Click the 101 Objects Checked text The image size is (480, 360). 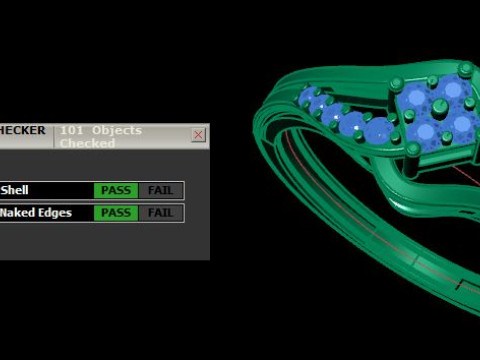tap(101, 136)
